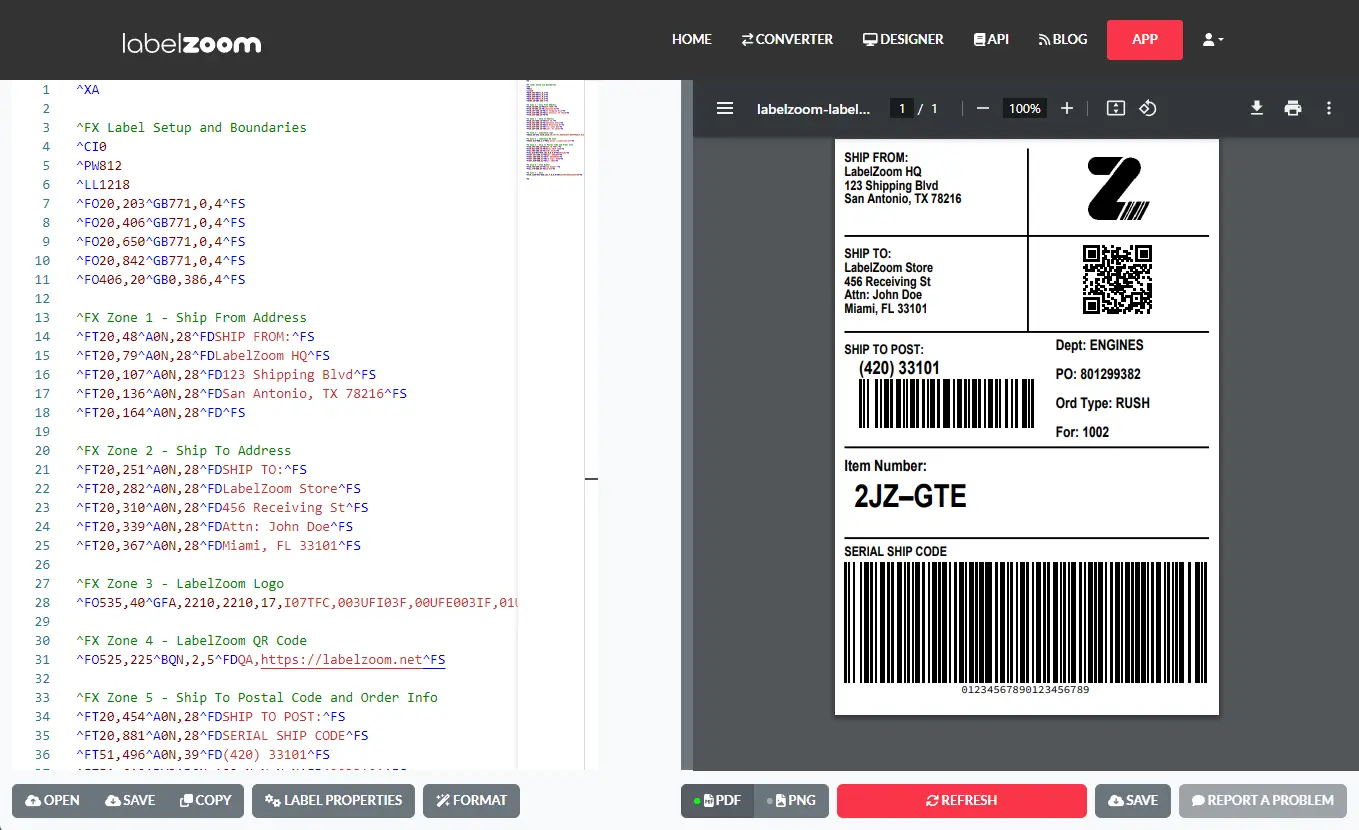Zoom out on the label preview
Image resolution: width=1359 pixels, height=830 pixels.
(981, 108)
